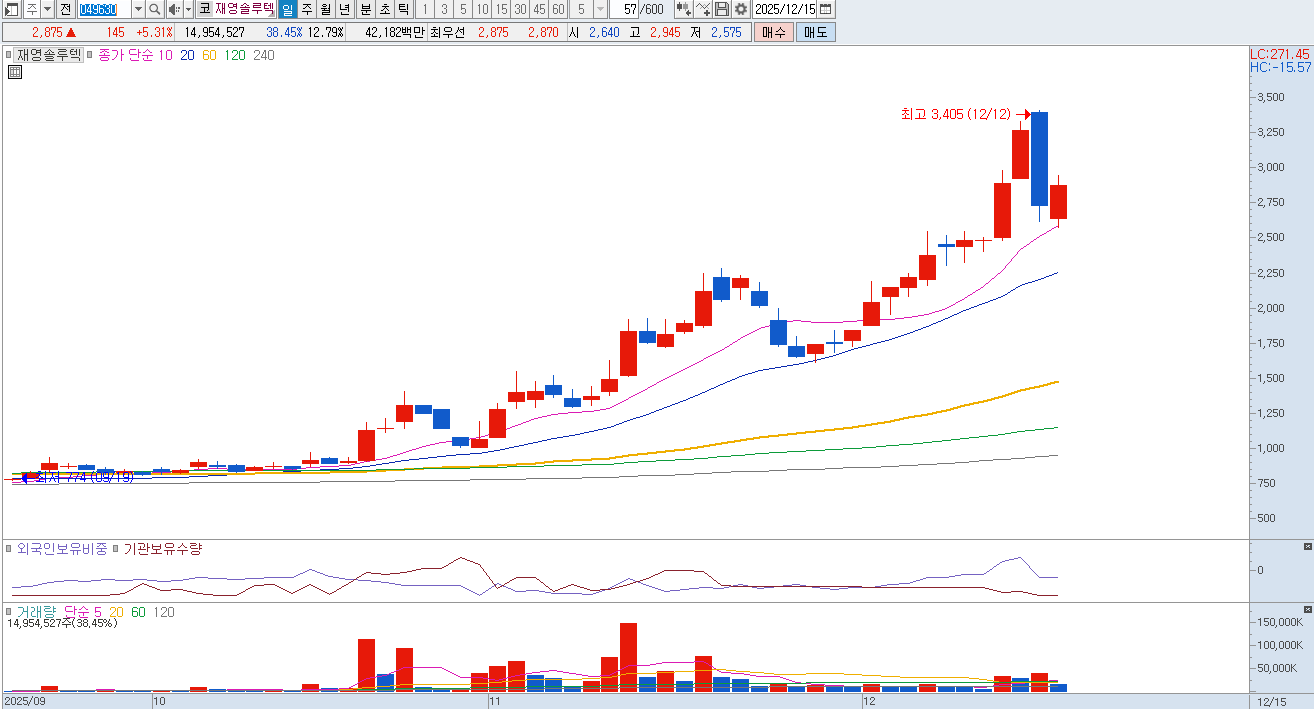This screenshot has height=709, width=1314.
Task: Open the dropdown arrow beside 주 at top-left
Action: point(47,9)
